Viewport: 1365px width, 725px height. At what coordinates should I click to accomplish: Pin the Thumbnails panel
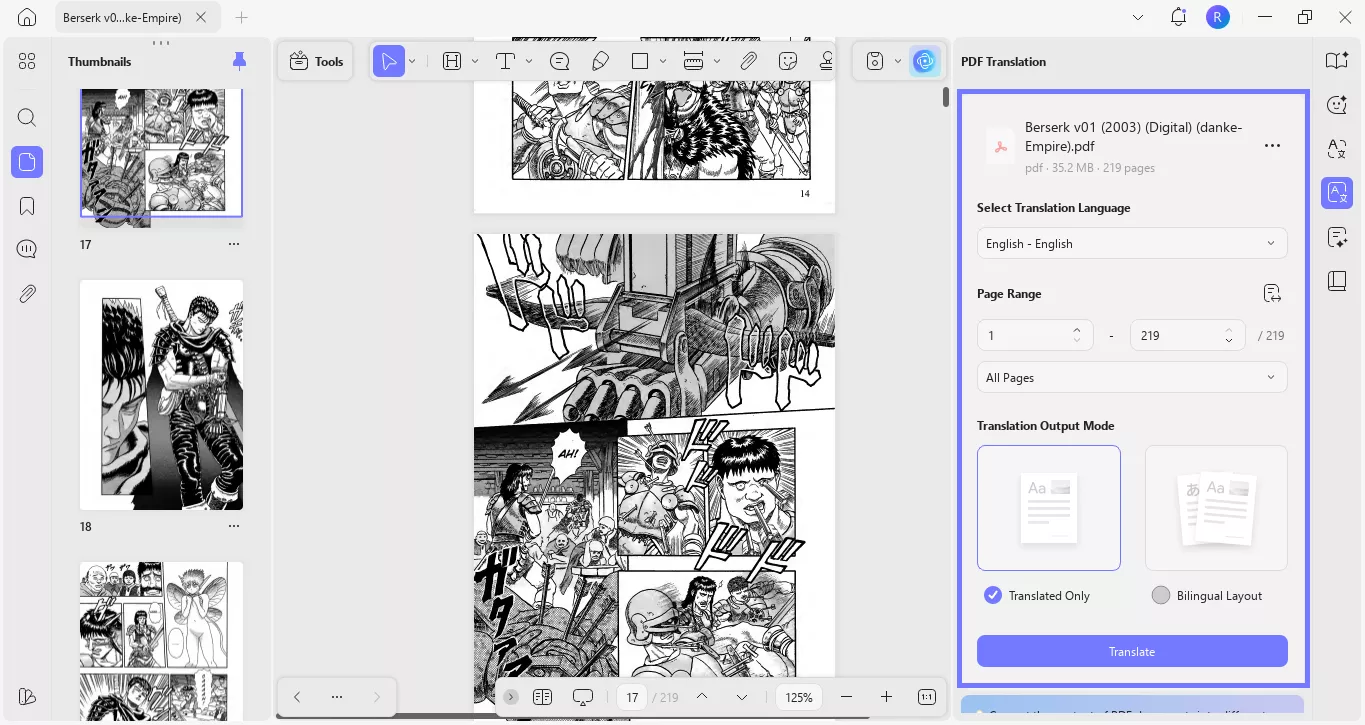pyautogui.click(x=239, y=61)
